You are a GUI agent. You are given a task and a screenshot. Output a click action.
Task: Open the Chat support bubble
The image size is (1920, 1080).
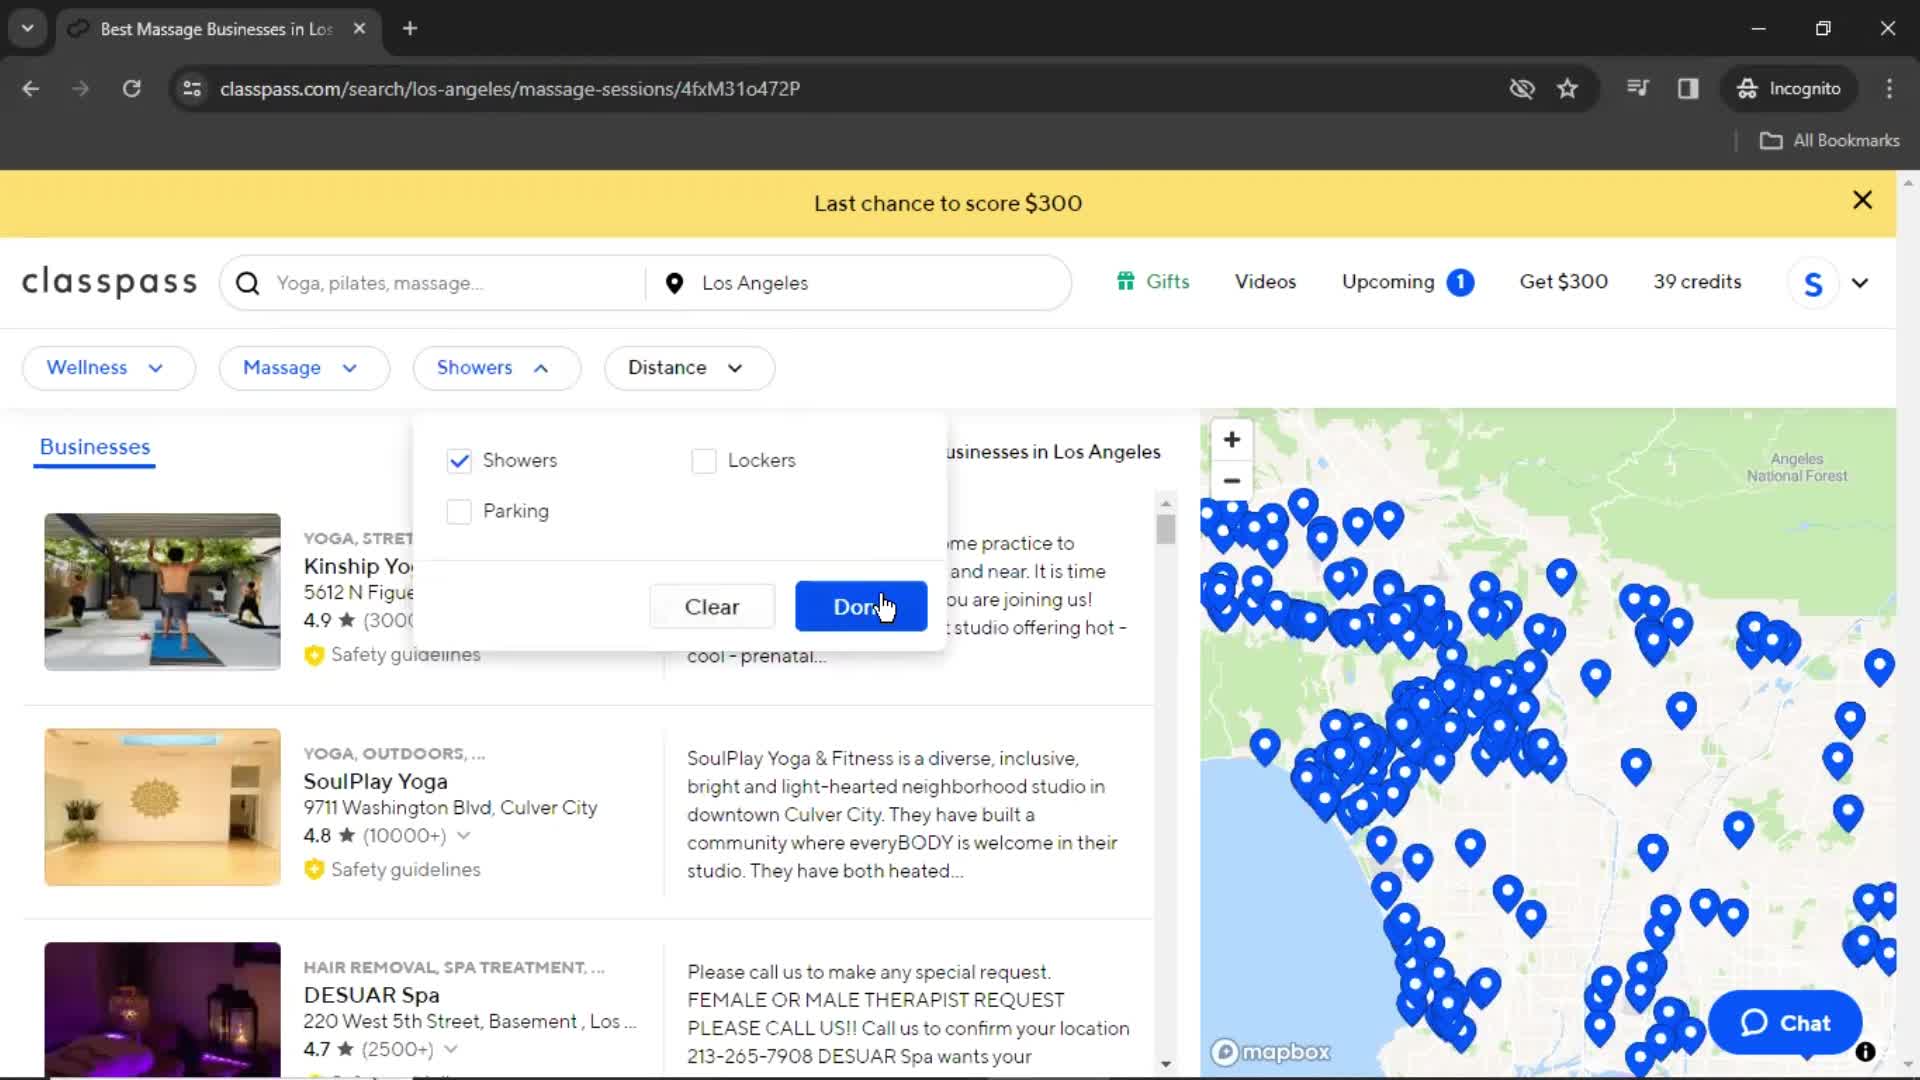pyautogui.click(x=1785, y=1023)
